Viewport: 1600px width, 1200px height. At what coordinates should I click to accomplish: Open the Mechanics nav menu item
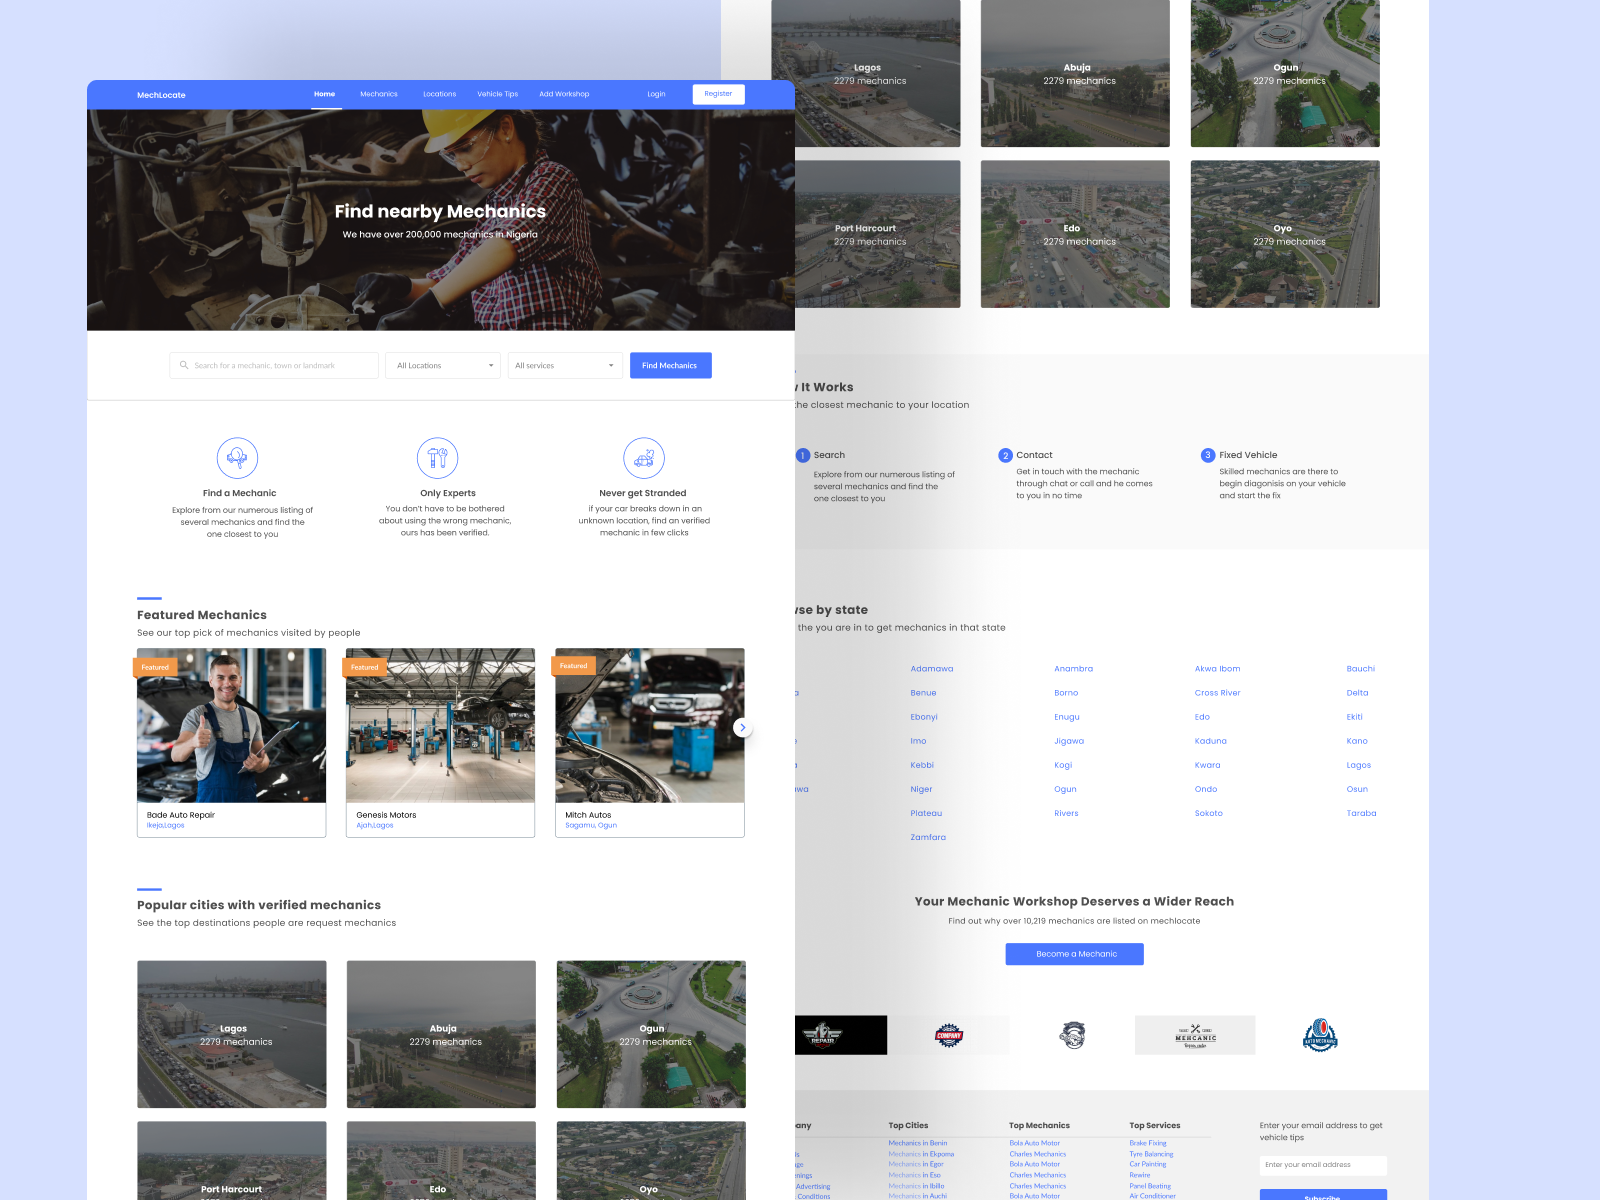[379, 94]
